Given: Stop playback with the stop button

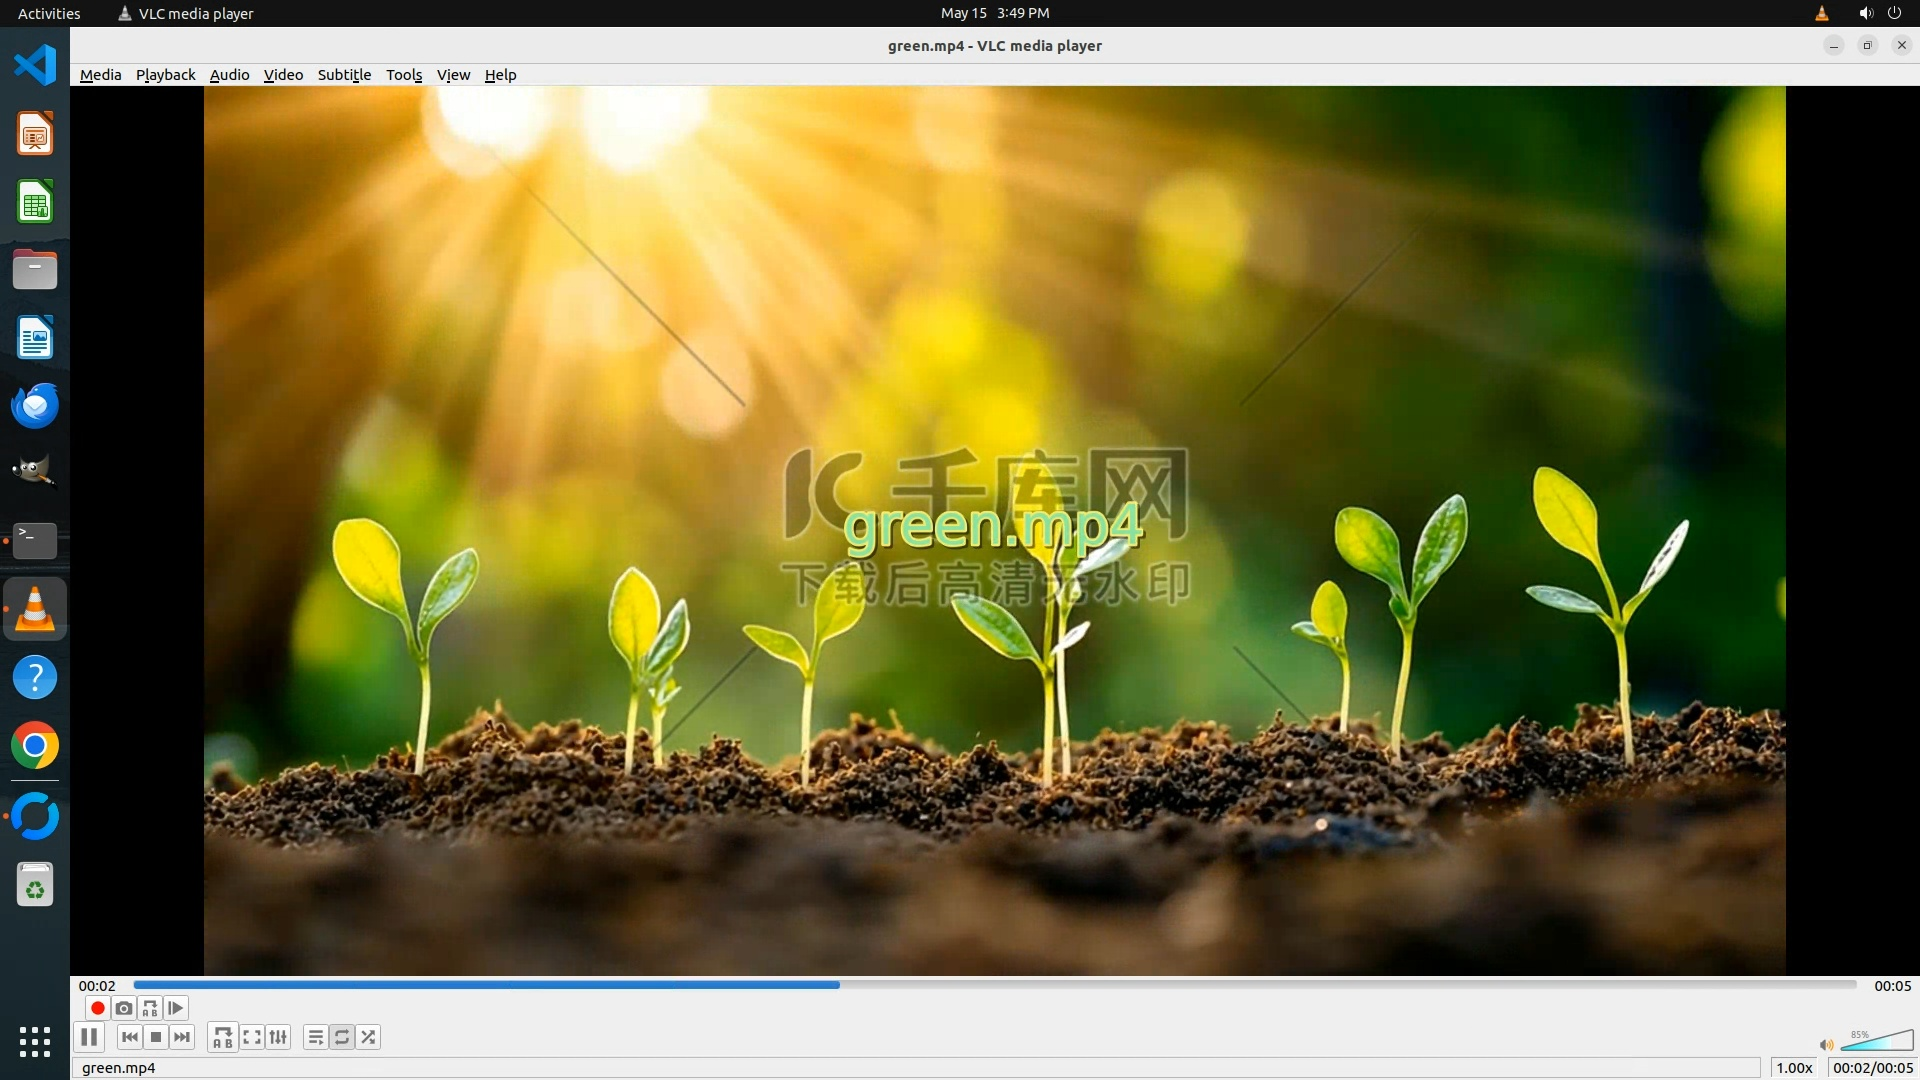Looking at the screenshot, I should click(x=156, y=1037).
